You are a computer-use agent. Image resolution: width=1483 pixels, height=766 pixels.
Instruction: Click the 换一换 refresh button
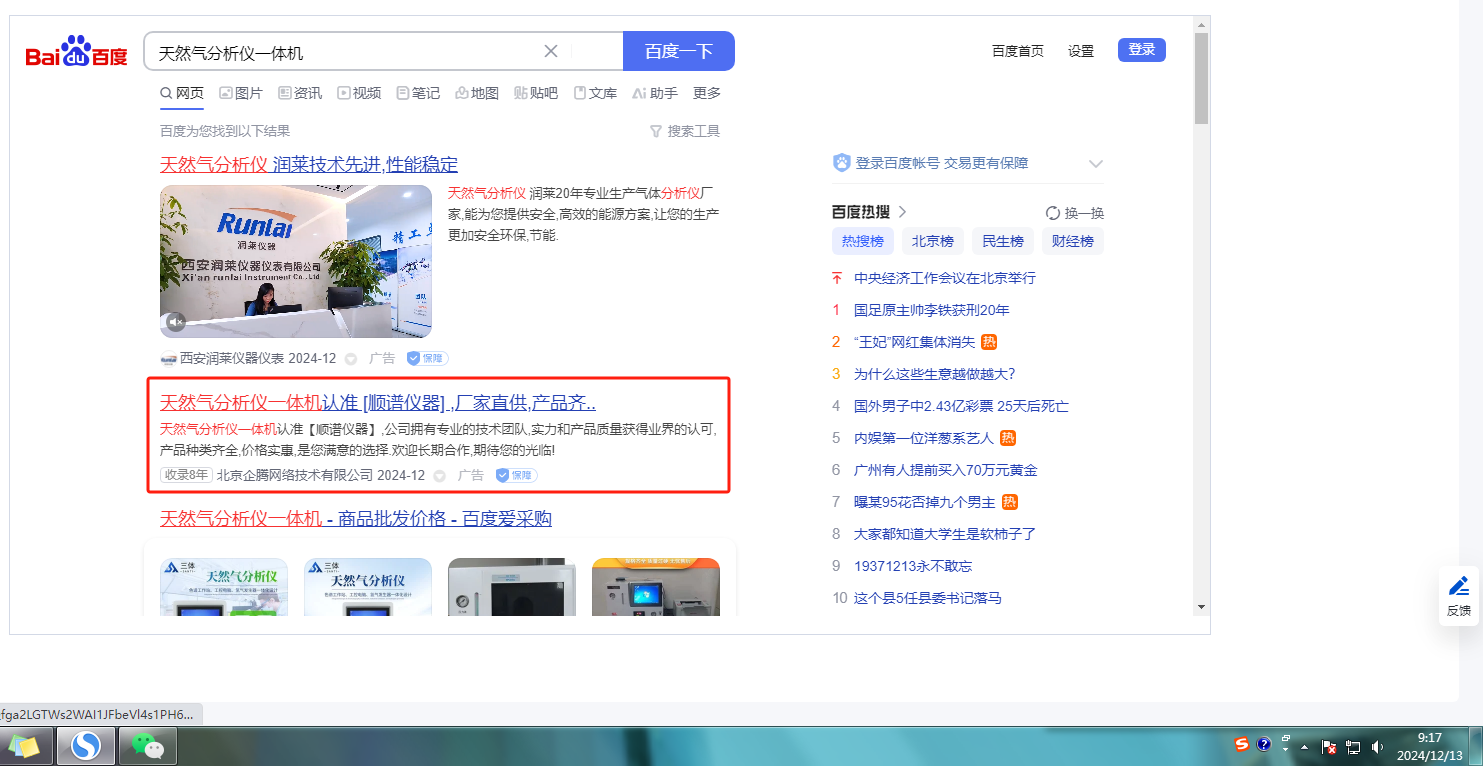point(1075,213)
